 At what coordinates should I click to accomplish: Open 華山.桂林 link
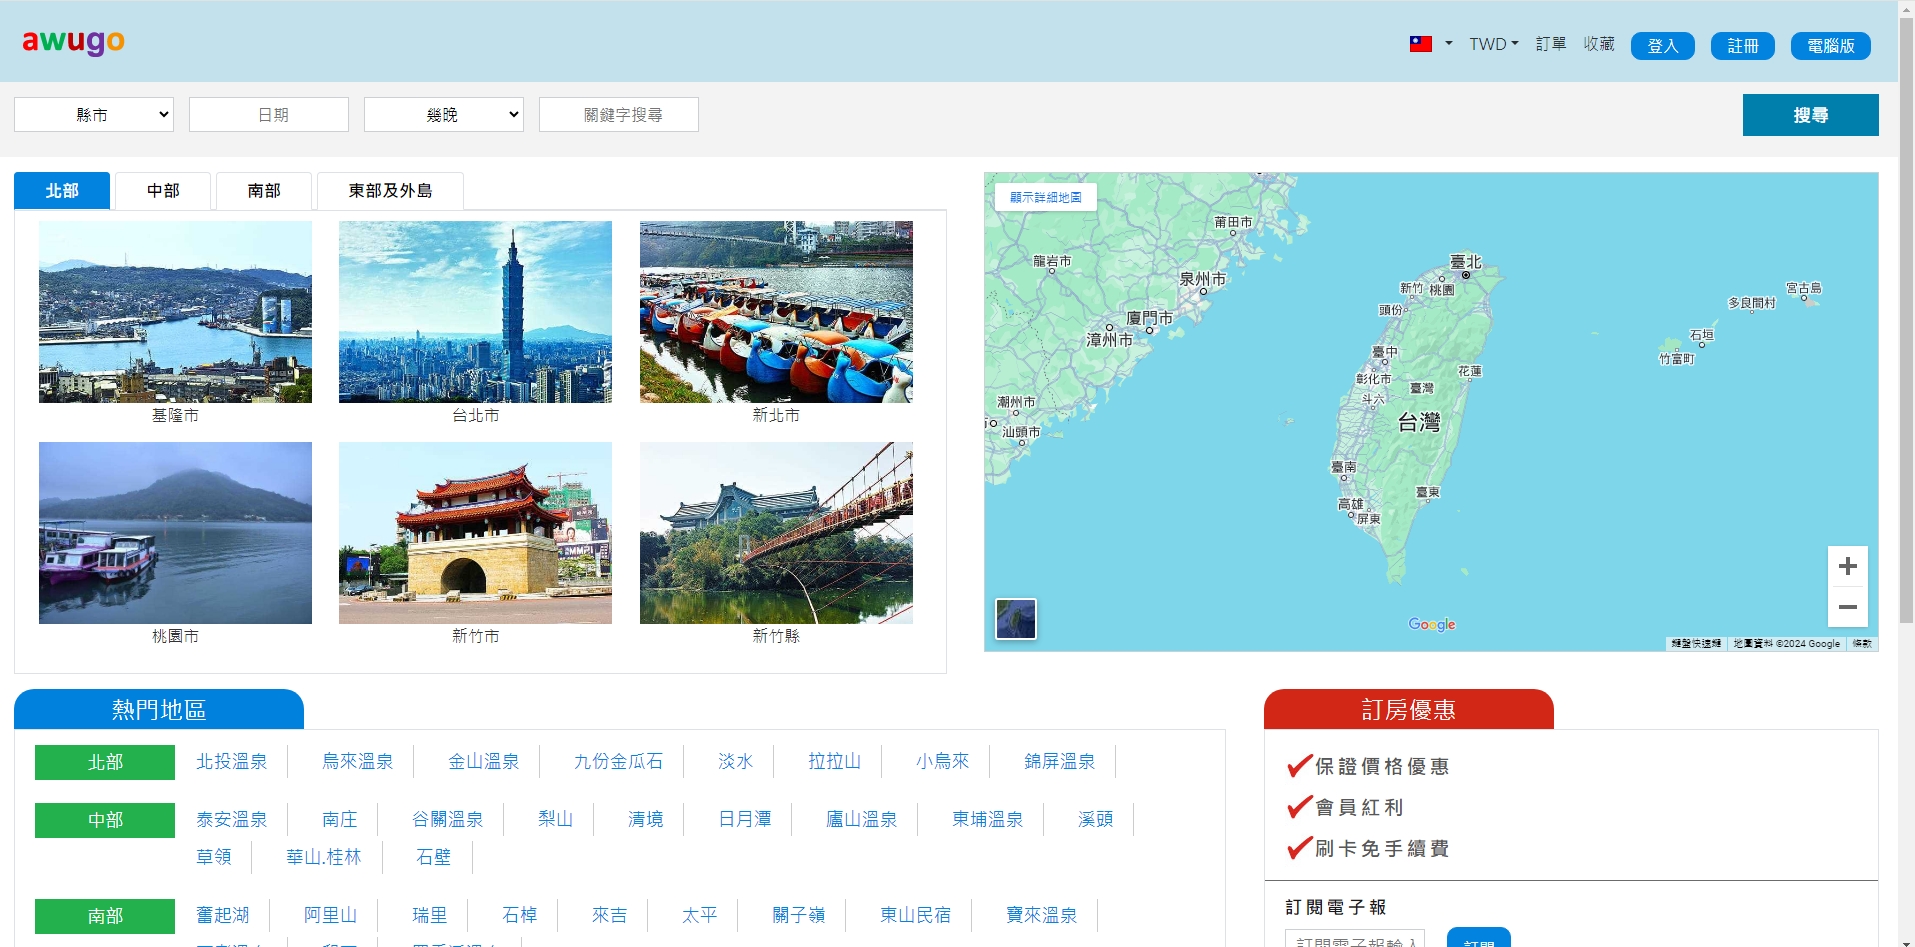[x=323, y=858]
